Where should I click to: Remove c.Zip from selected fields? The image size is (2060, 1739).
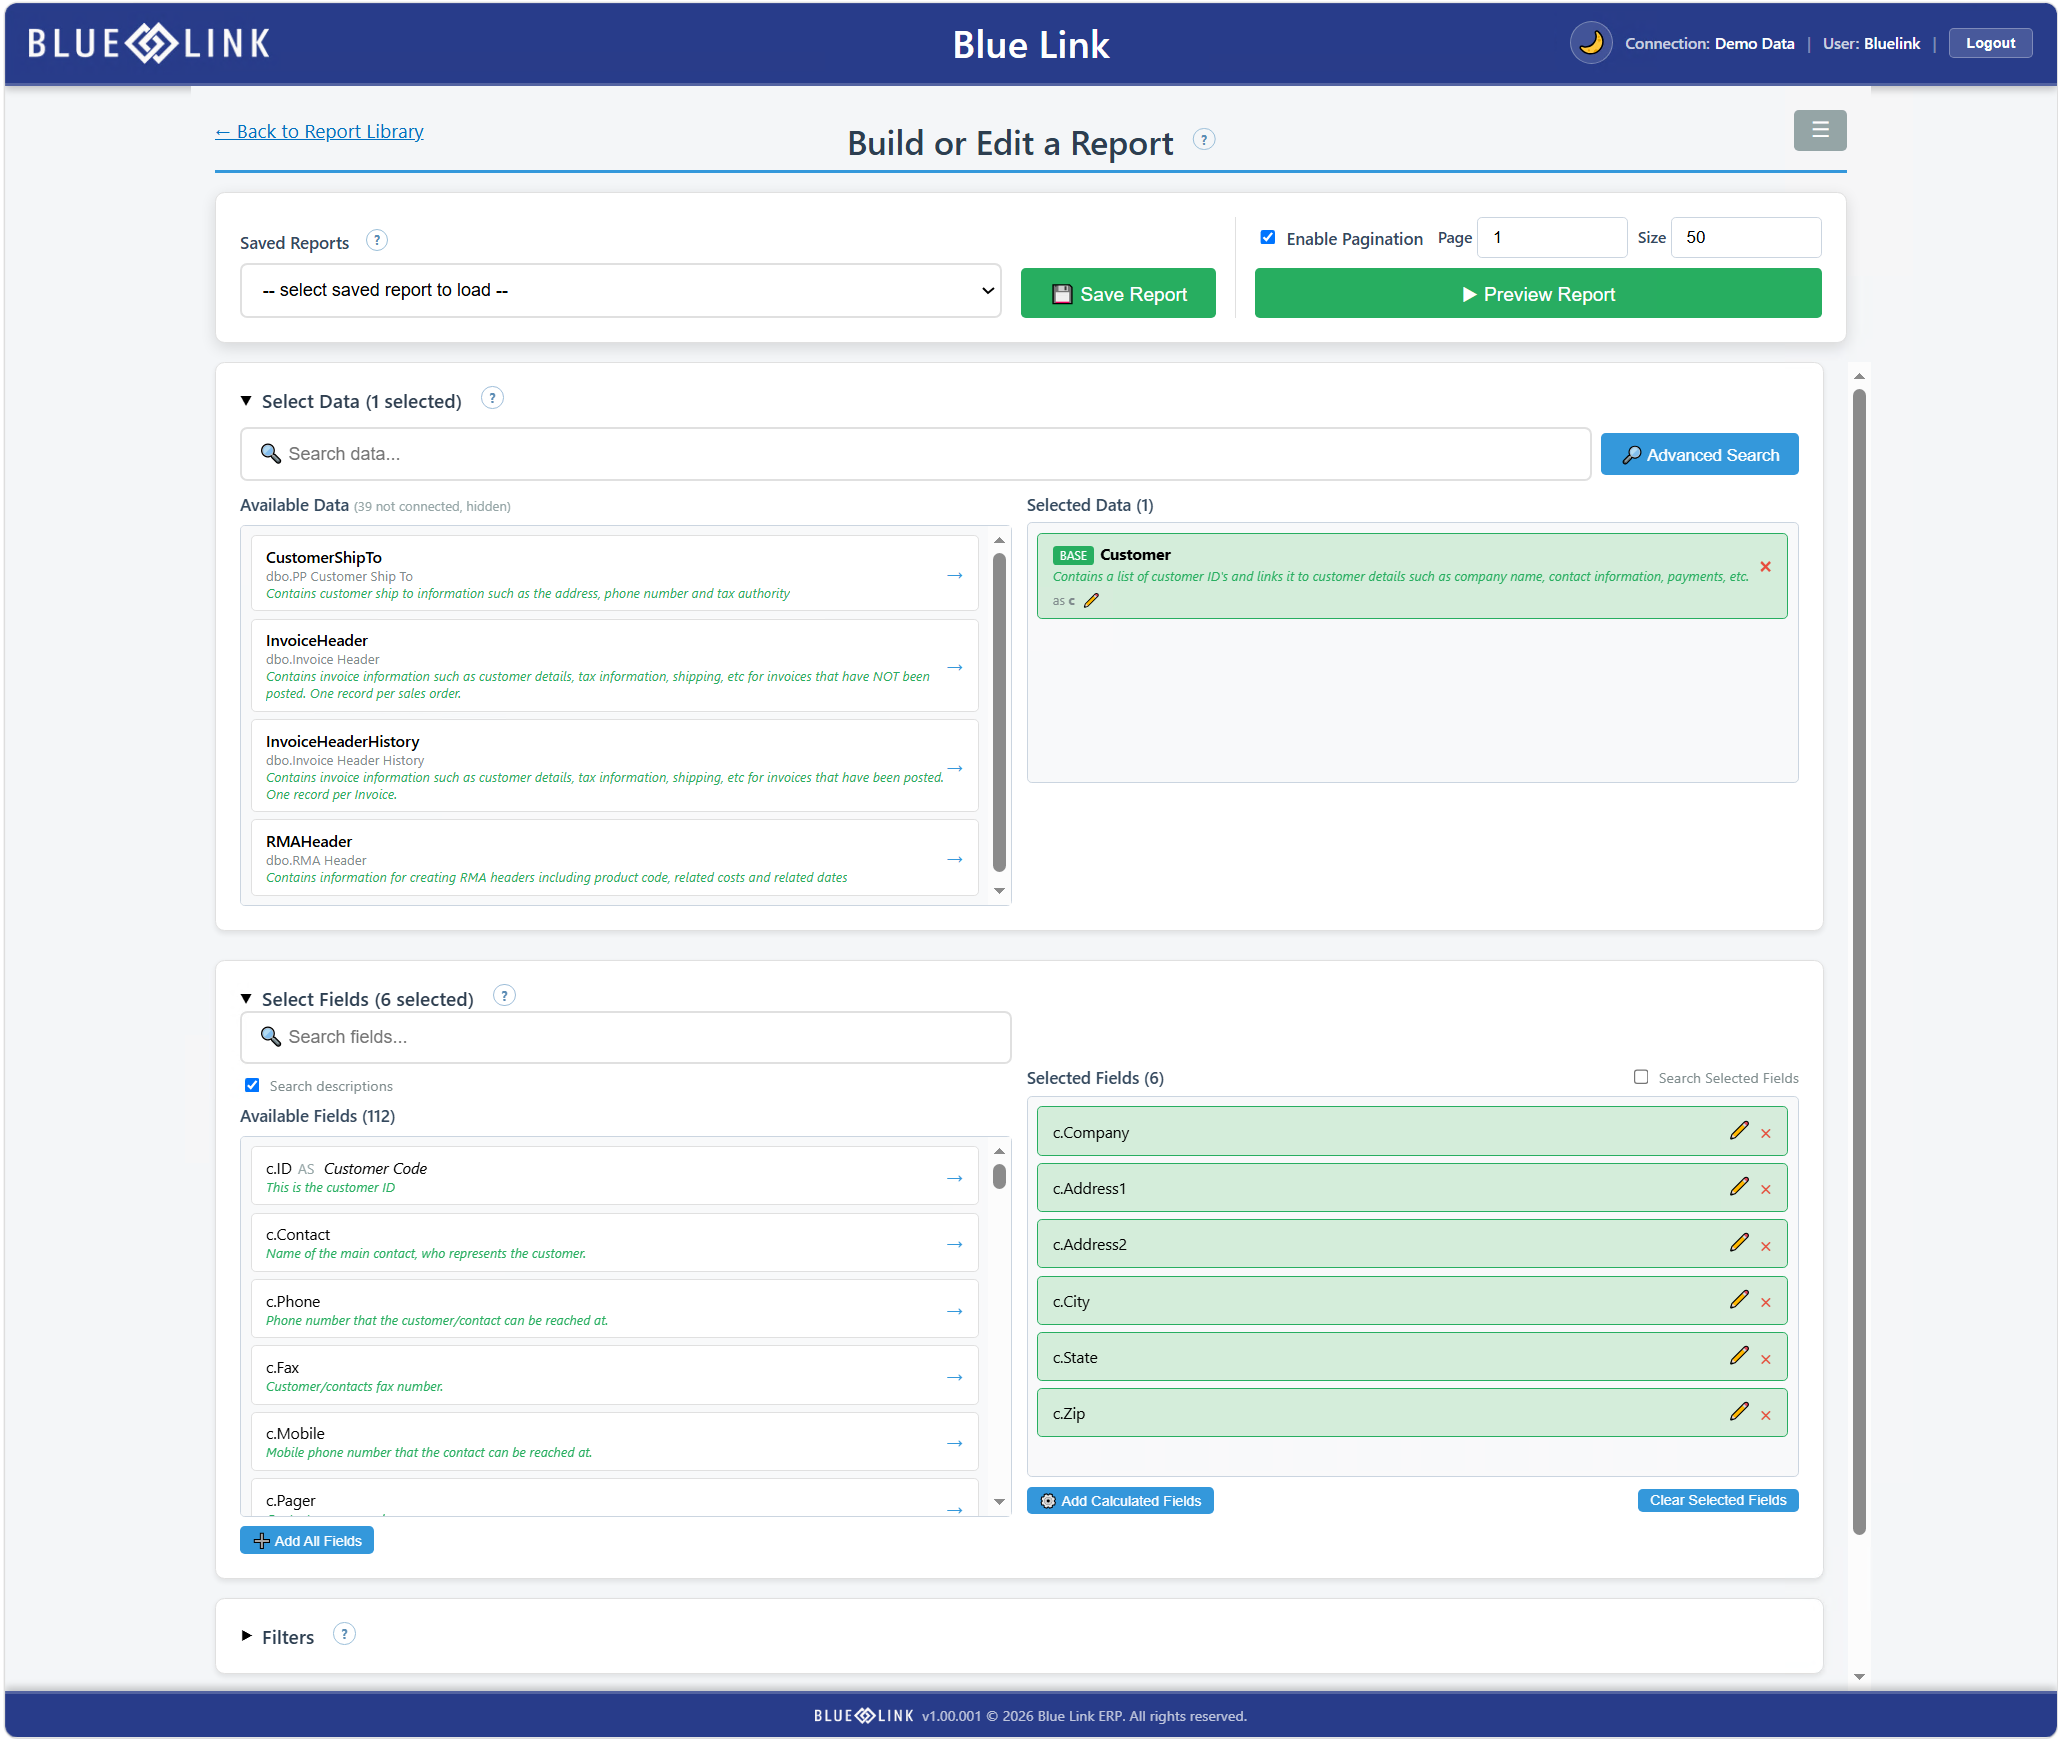click(1766, 1416)
